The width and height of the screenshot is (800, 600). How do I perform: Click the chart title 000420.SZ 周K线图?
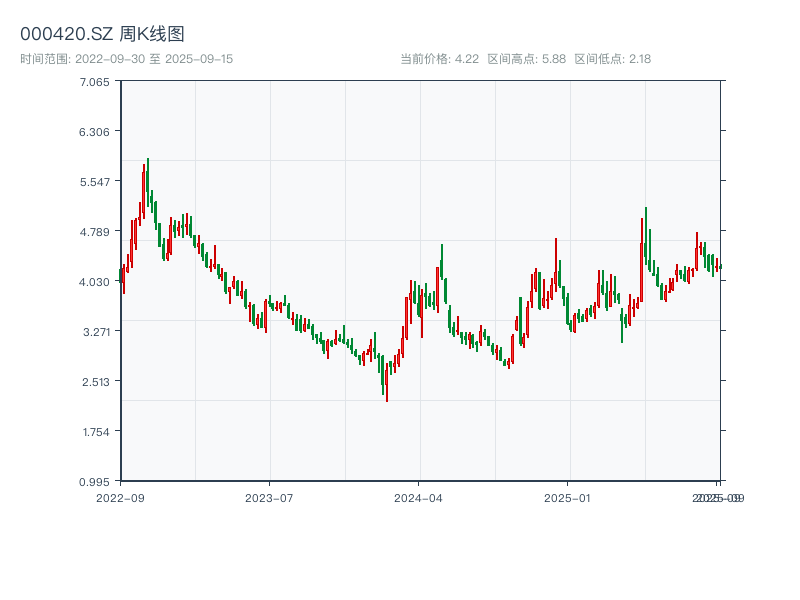point(102,34)
